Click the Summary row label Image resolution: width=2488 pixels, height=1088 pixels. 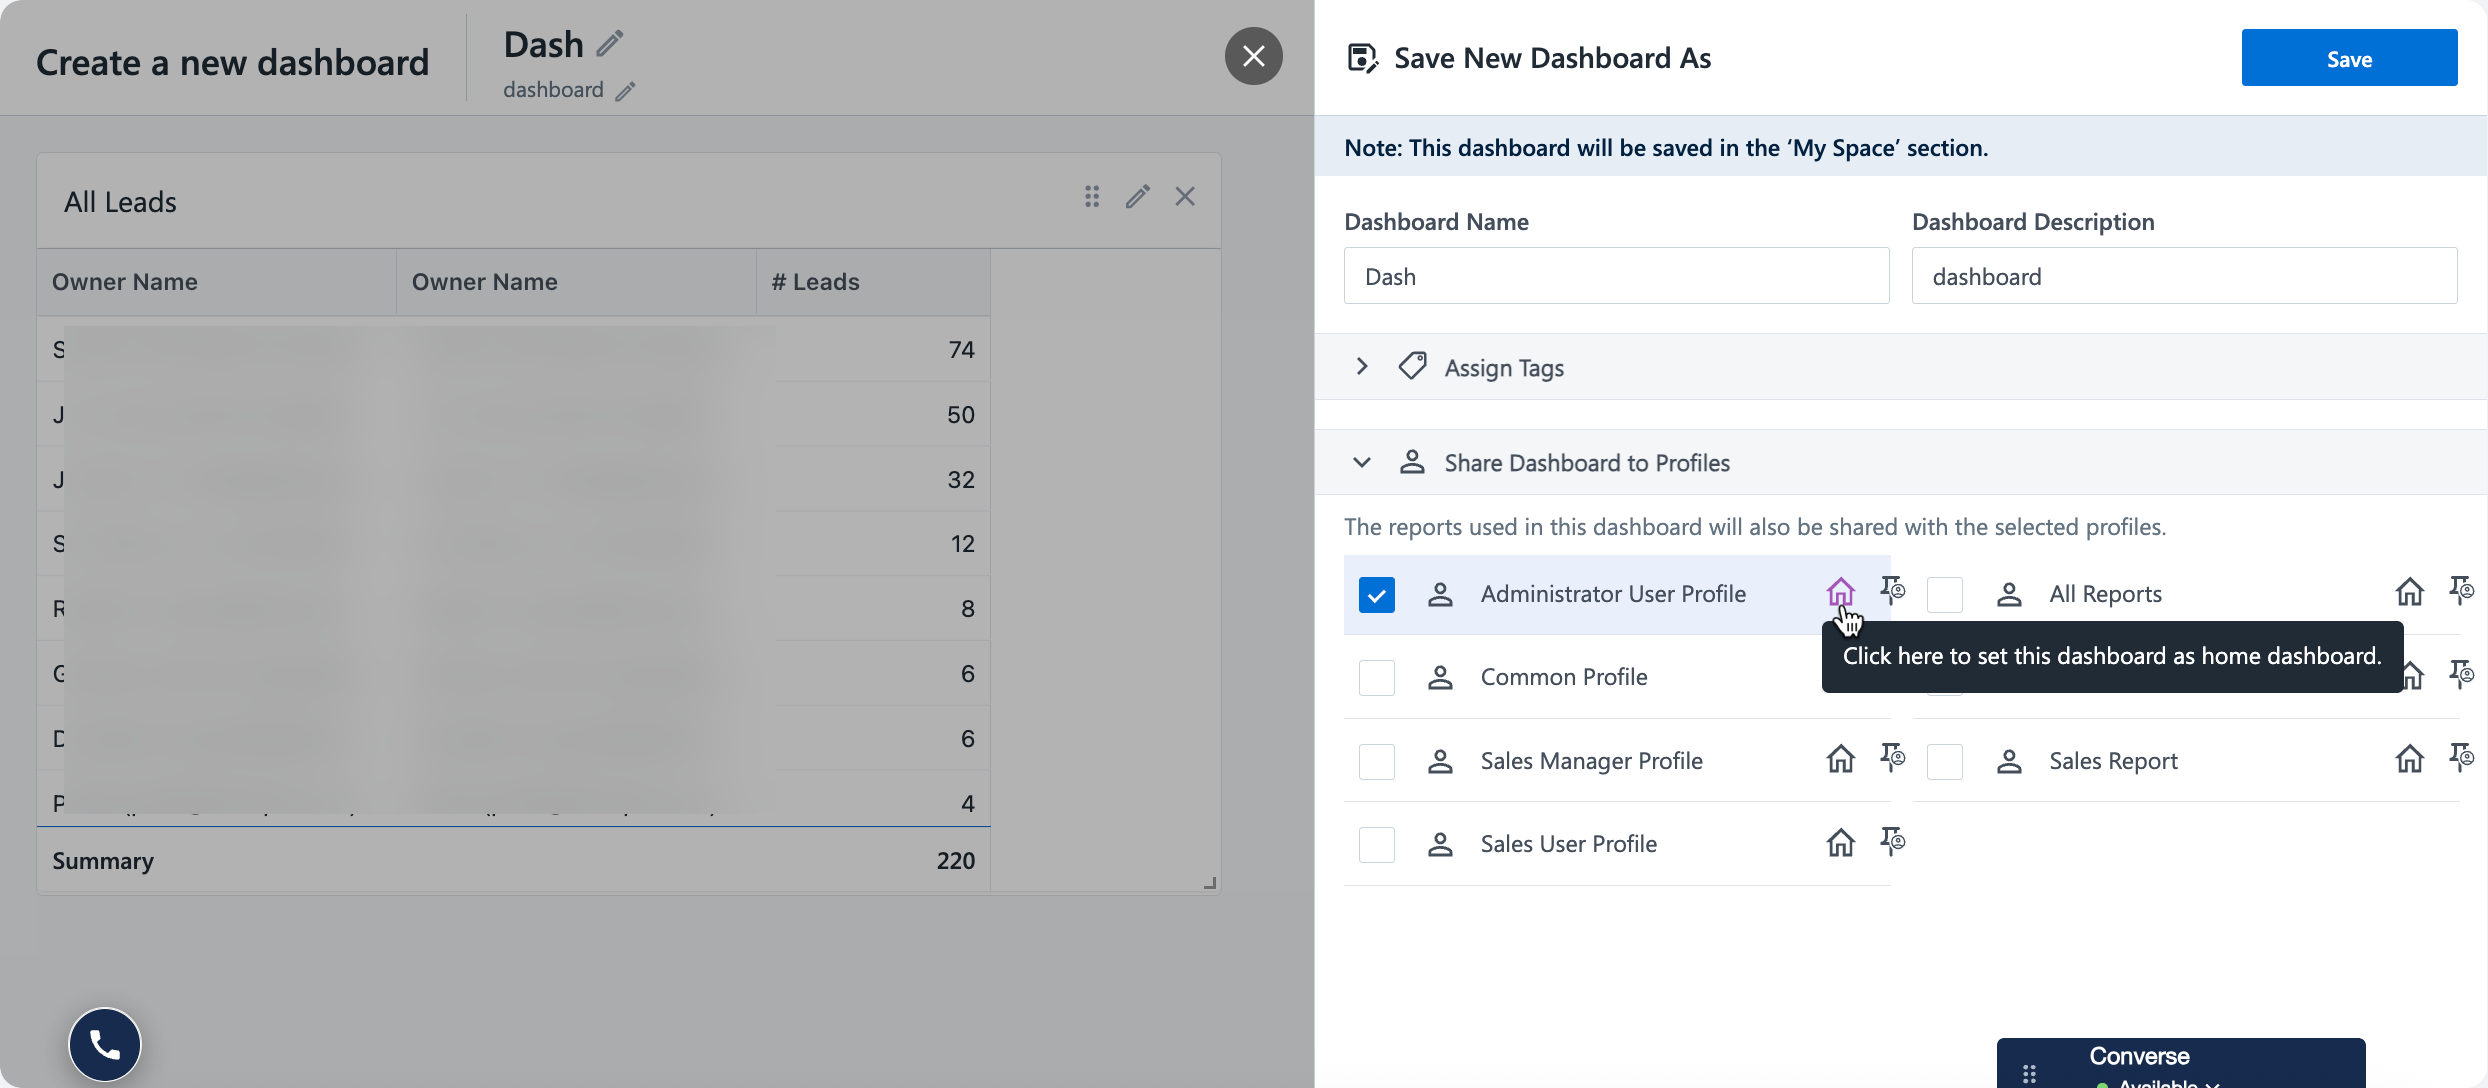(x=103, y=861)
